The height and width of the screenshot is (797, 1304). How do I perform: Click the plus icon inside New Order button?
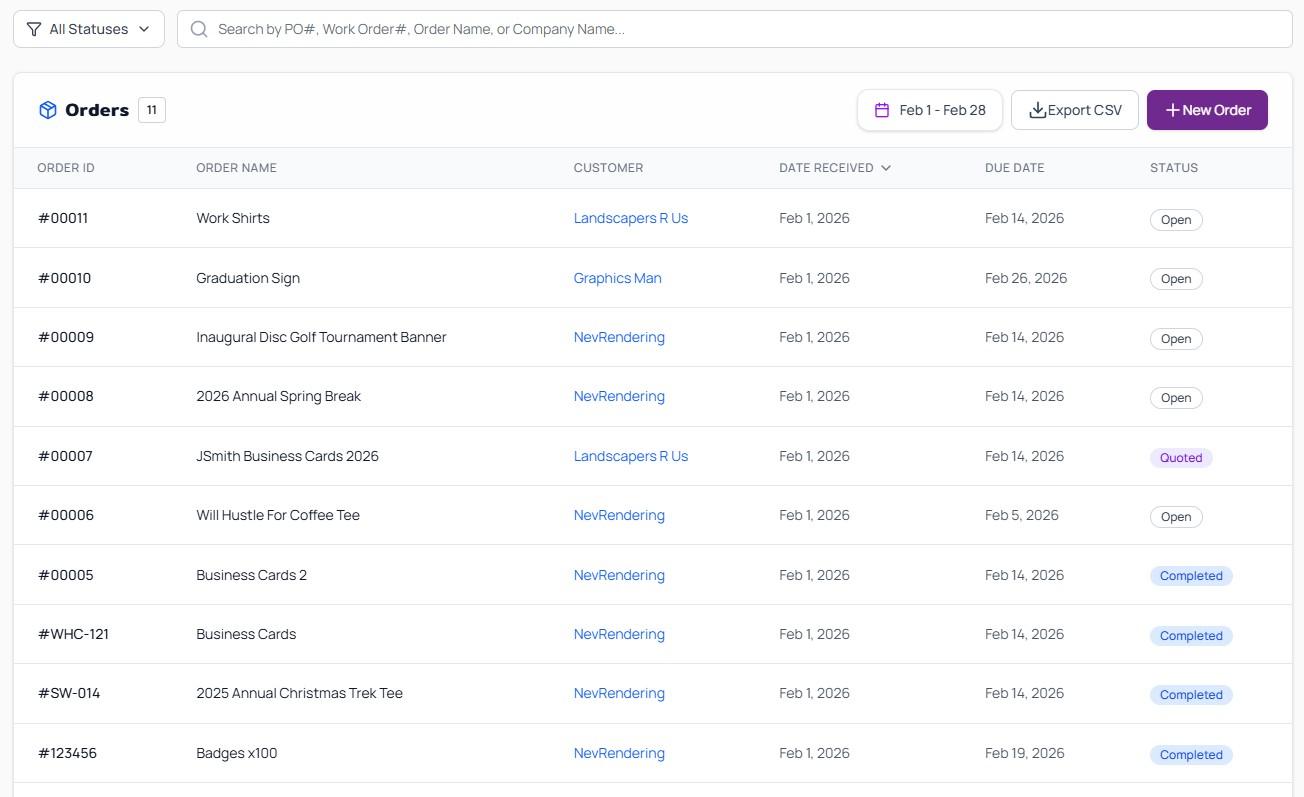tap(1172, 110)
